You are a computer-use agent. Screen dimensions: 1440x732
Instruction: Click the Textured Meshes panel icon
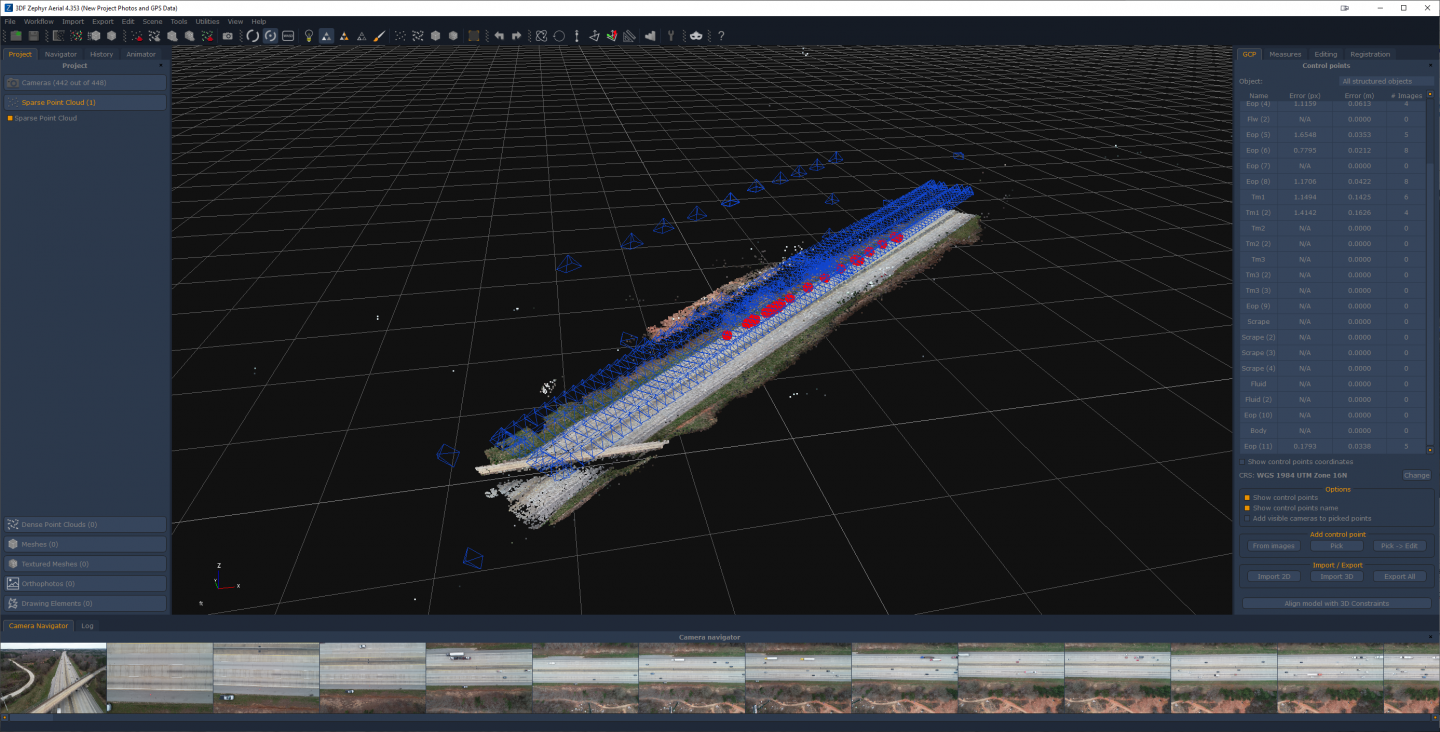coord(13,564)
